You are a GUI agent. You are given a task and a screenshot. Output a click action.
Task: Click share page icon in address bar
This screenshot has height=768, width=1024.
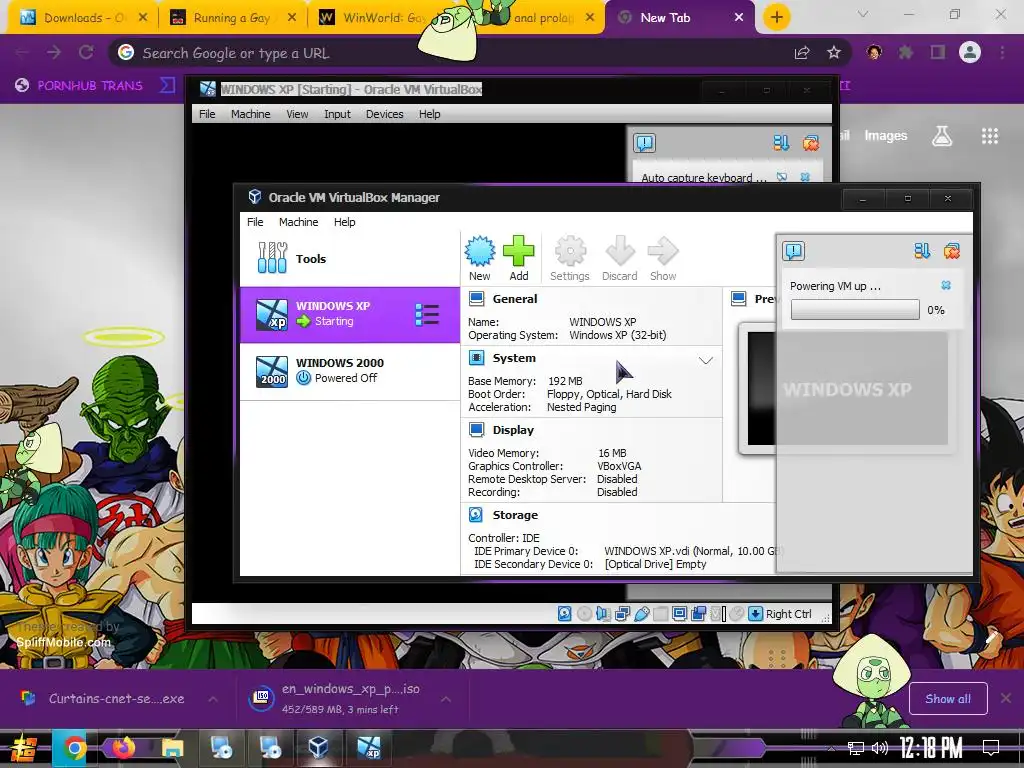(802, 52)
